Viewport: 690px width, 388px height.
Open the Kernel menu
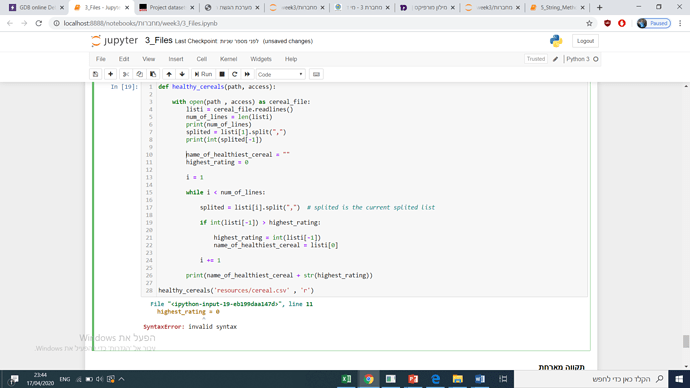coord(228,59)
